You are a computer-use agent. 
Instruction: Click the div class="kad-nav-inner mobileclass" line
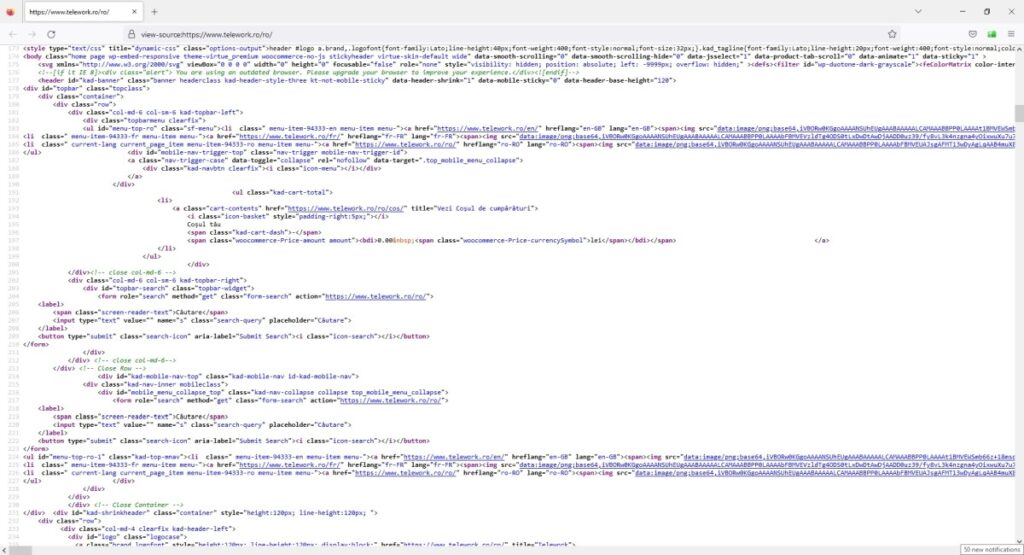tap(155, 385)
